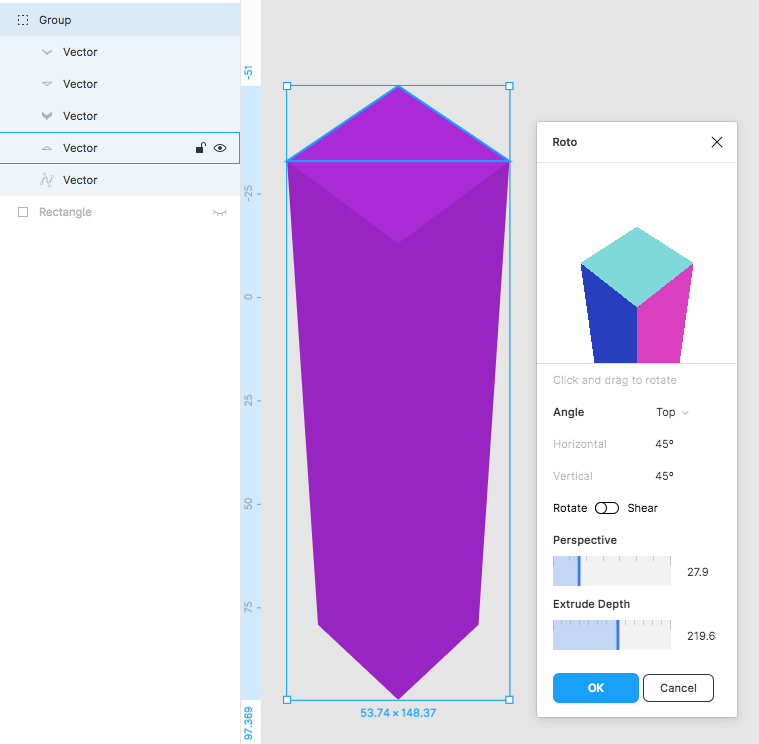Lock the selected Vector layer
Viewport: 759px width, 744px height.
[x=200, y=148]
